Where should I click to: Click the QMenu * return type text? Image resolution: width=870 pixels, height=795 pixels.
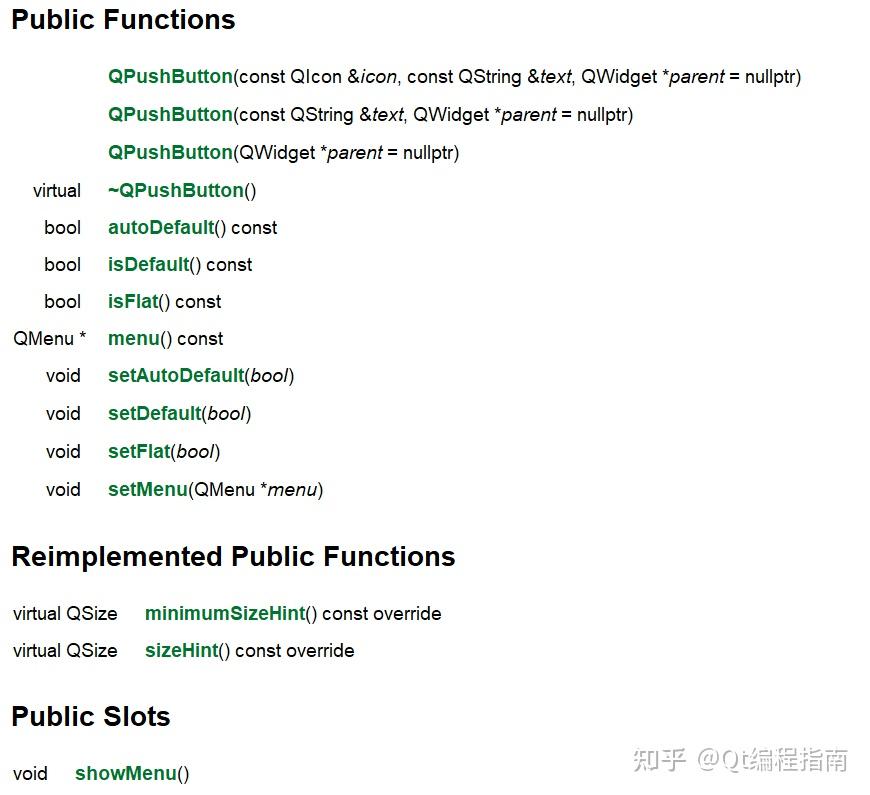49,338
